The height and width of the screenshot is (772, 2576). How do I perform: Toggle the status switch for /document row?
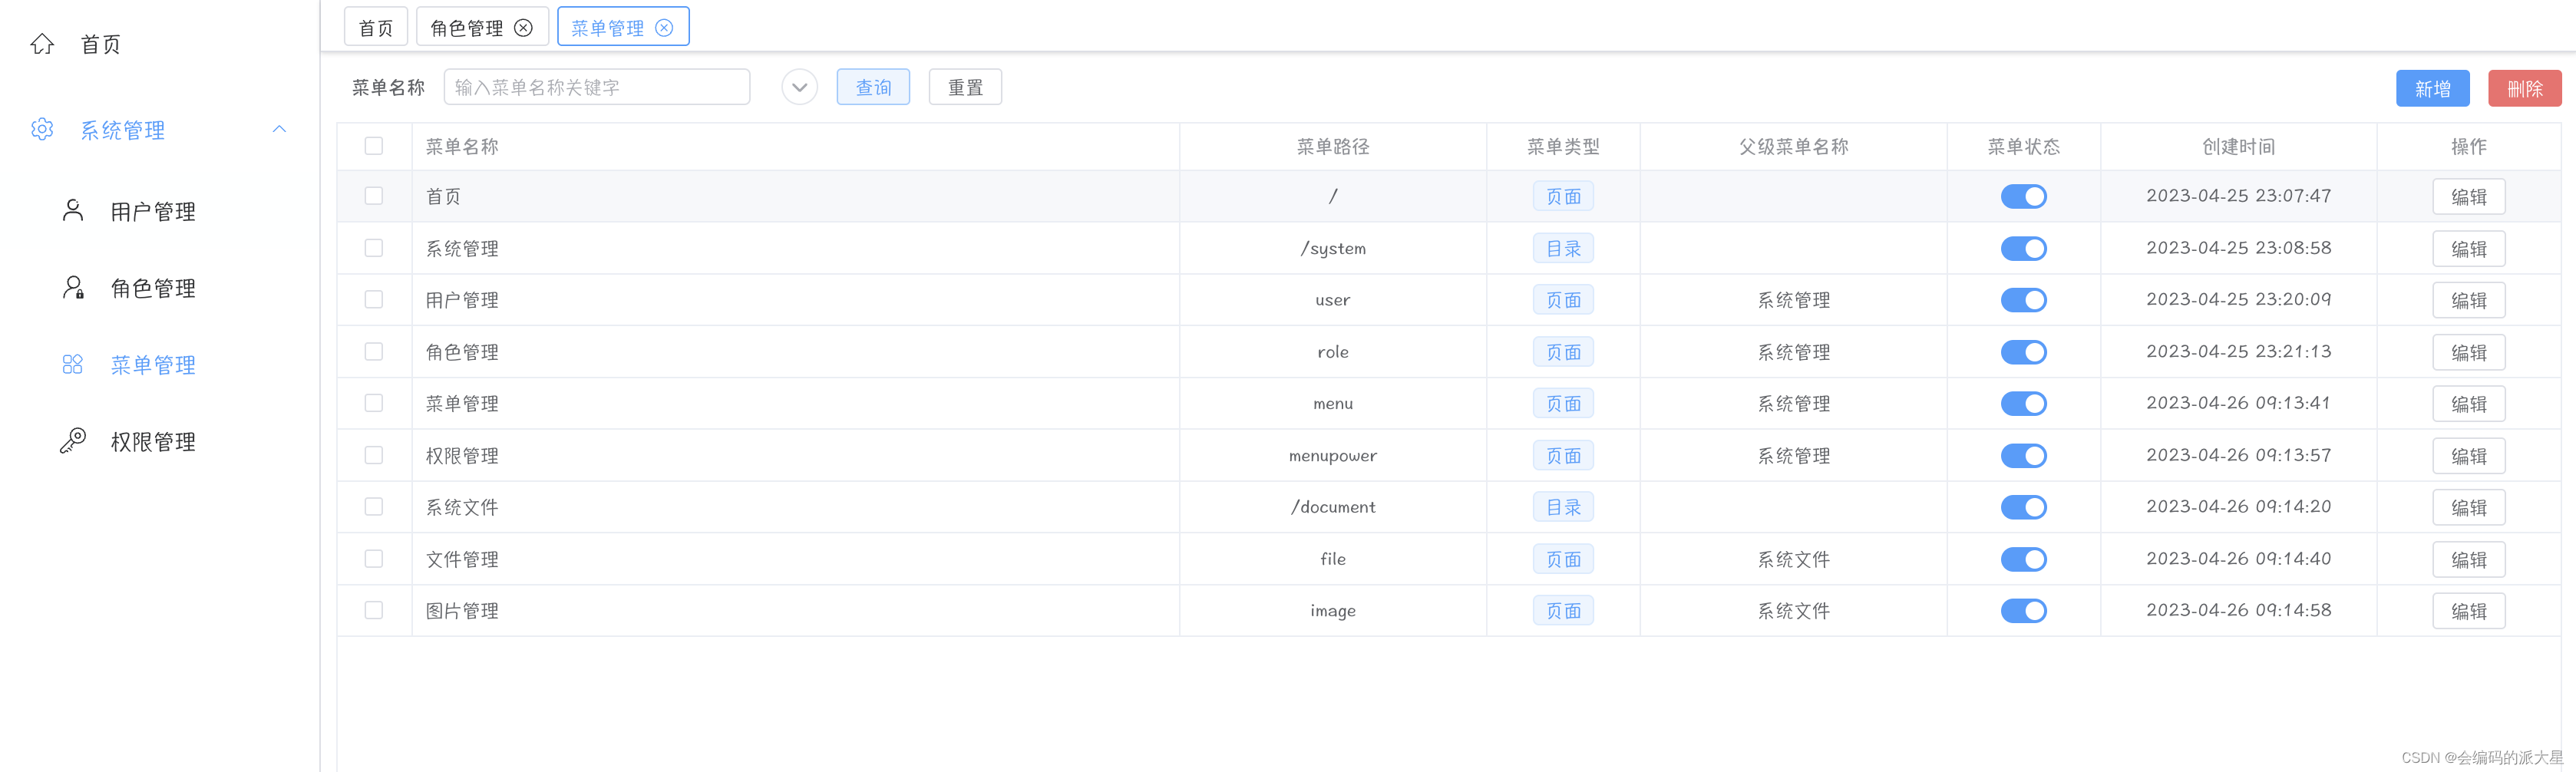coord(2023,507)
